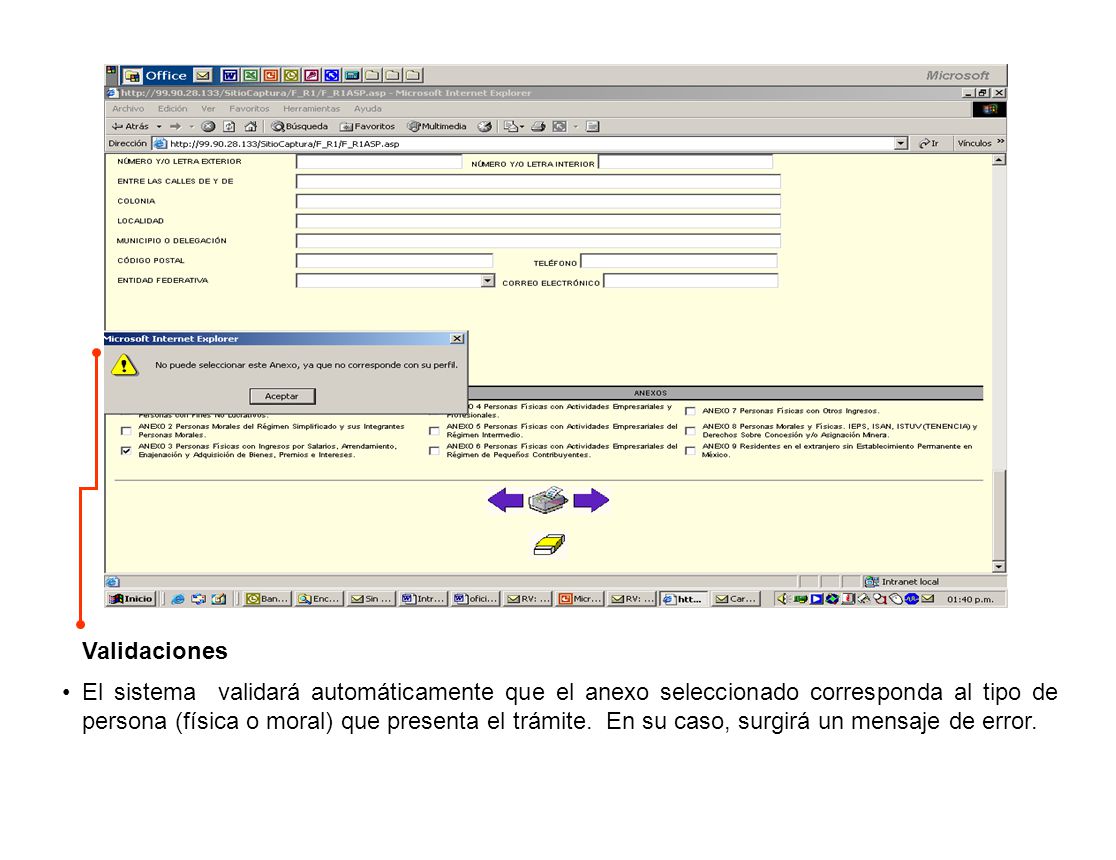The height and width of the screenshot is (860, 1116).
Task: Open the Ver menu
Action: [208, 109]
